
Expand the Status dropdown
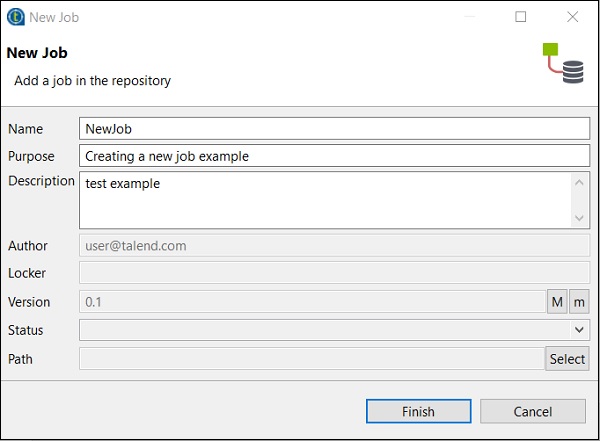[579, 329]
